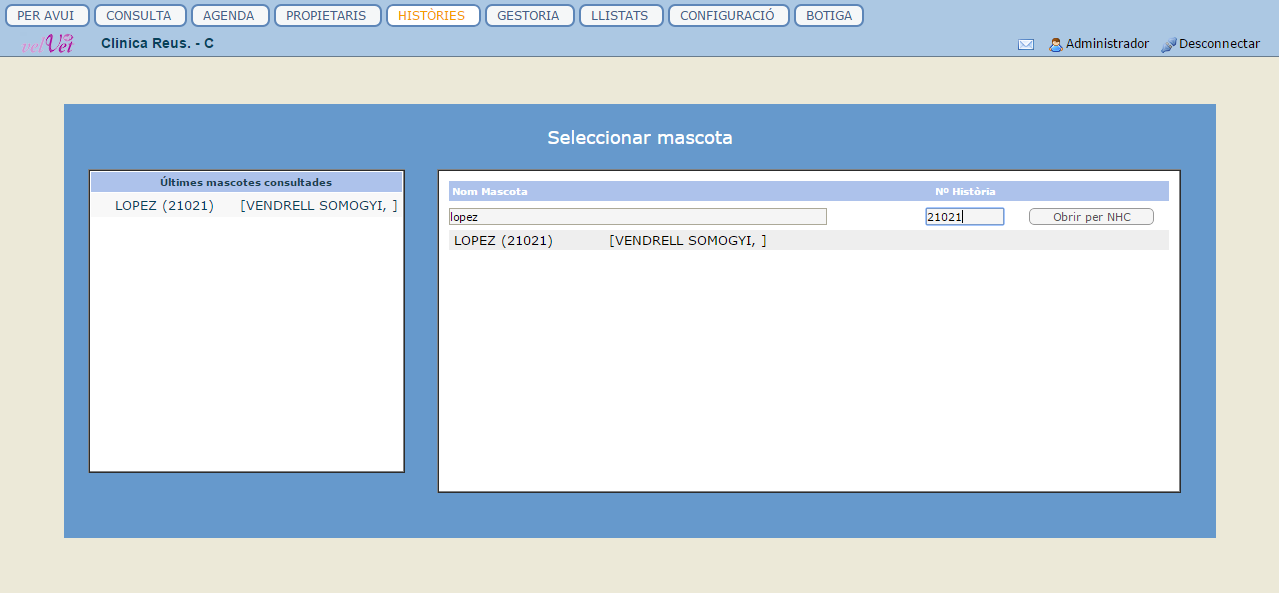Open the AGENDA section

(x=229, y=16)
